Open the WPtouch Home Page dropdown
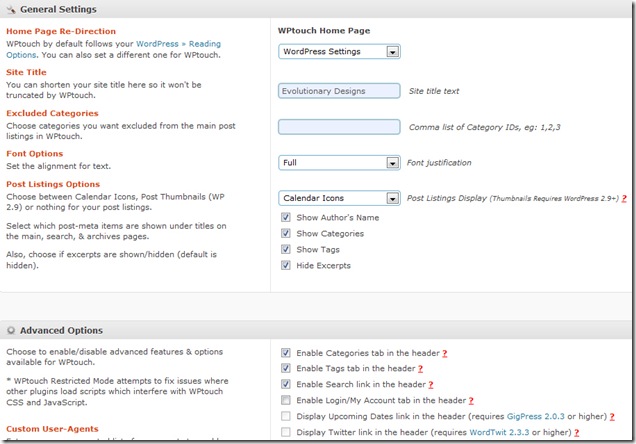636x444 pixels. tap(339, 51)
